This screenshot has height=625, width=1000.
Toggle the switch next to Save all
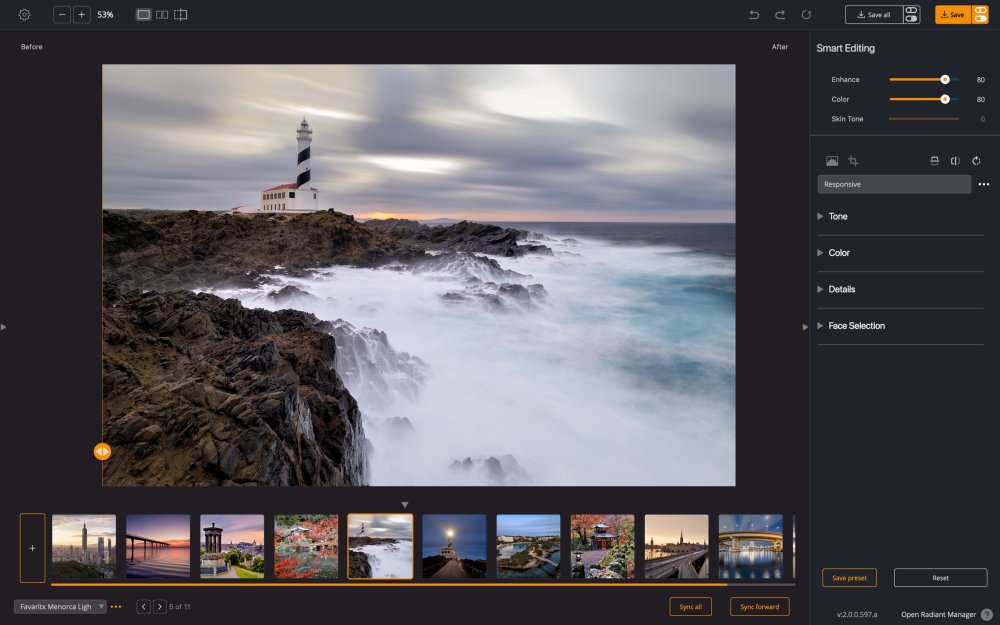click(911, 15)
